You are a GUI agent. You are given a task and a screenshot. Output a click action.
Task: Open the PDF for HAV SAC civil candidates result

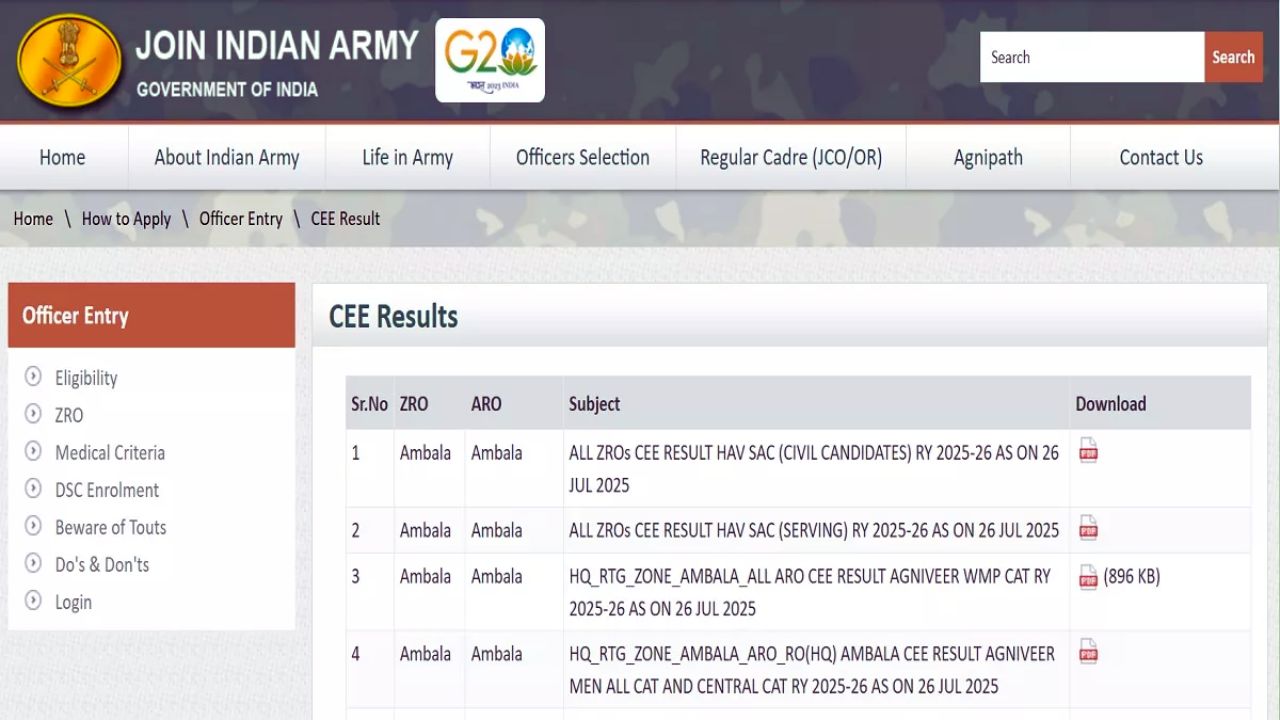(x=1086, y=450)
